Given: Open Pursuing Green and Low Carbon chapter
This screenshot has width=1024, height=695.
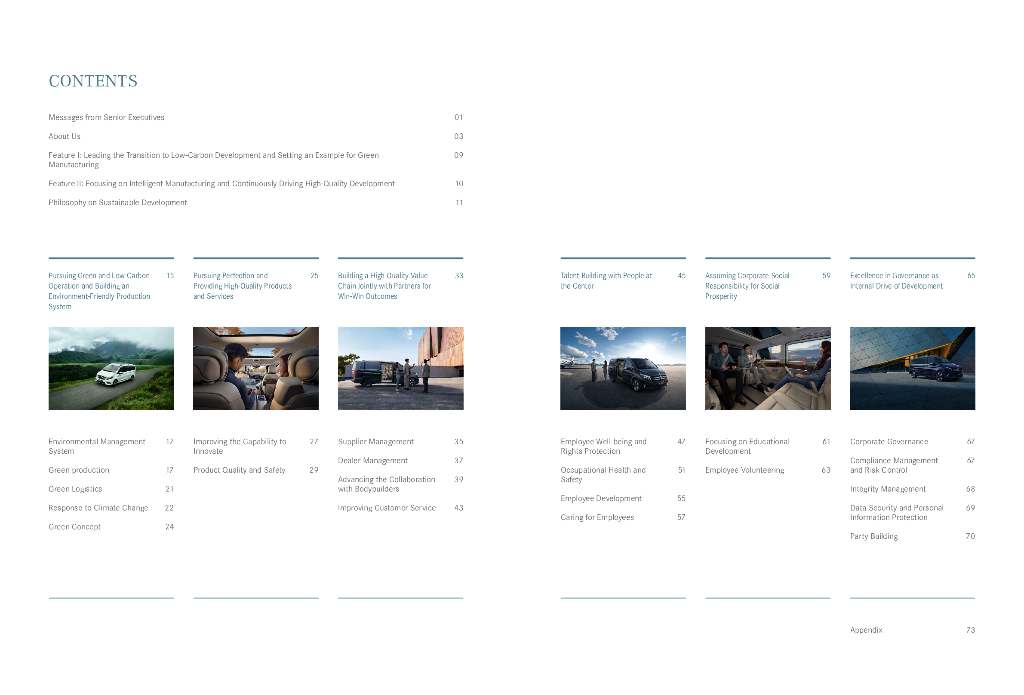Looking at the screenshot, I should tap(99, 291).
